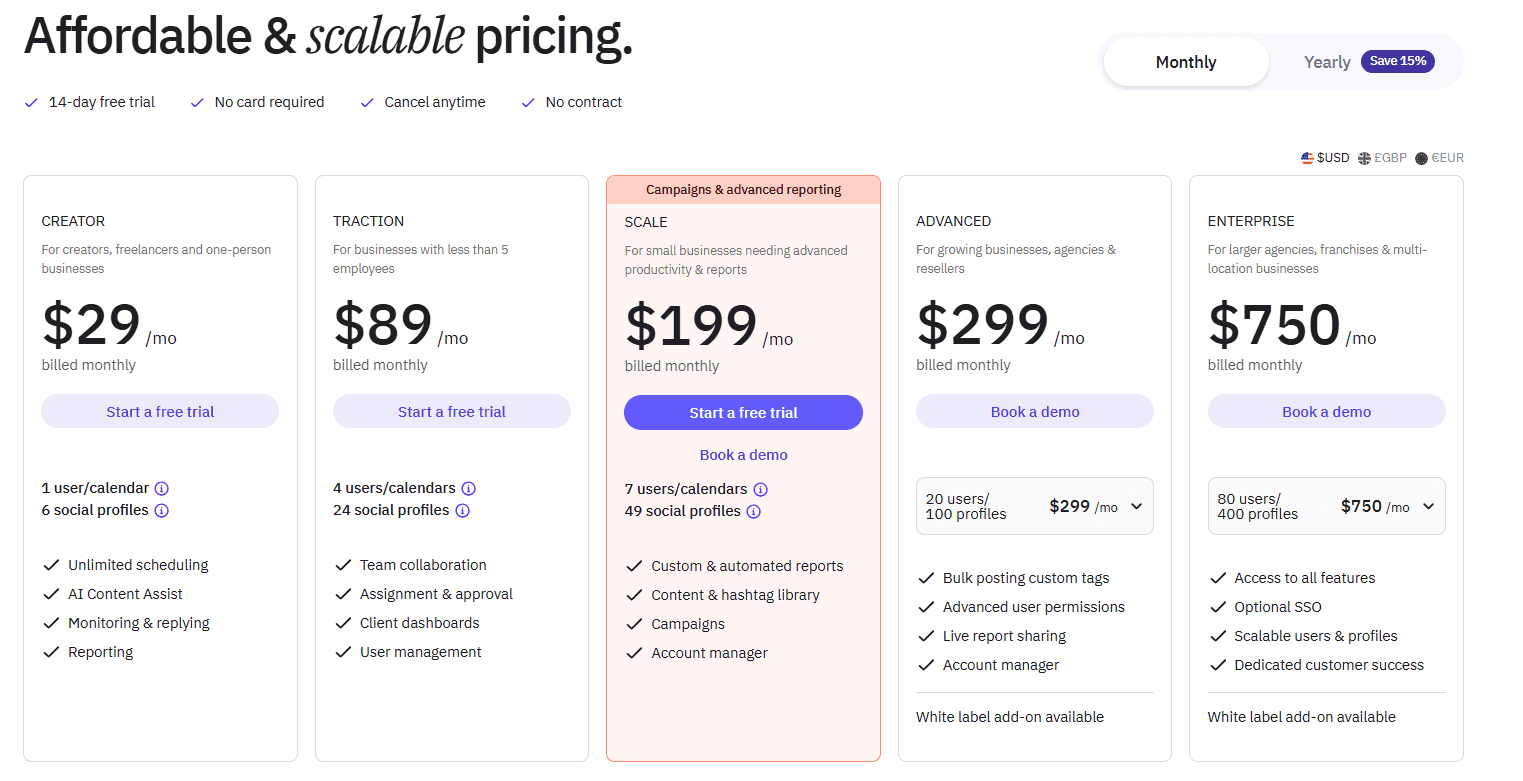The height and width of the screenshot is (781, 1523).
Task: Click the info icon beside "7 users/calendars" on Scale
Action: click(761, 489)
